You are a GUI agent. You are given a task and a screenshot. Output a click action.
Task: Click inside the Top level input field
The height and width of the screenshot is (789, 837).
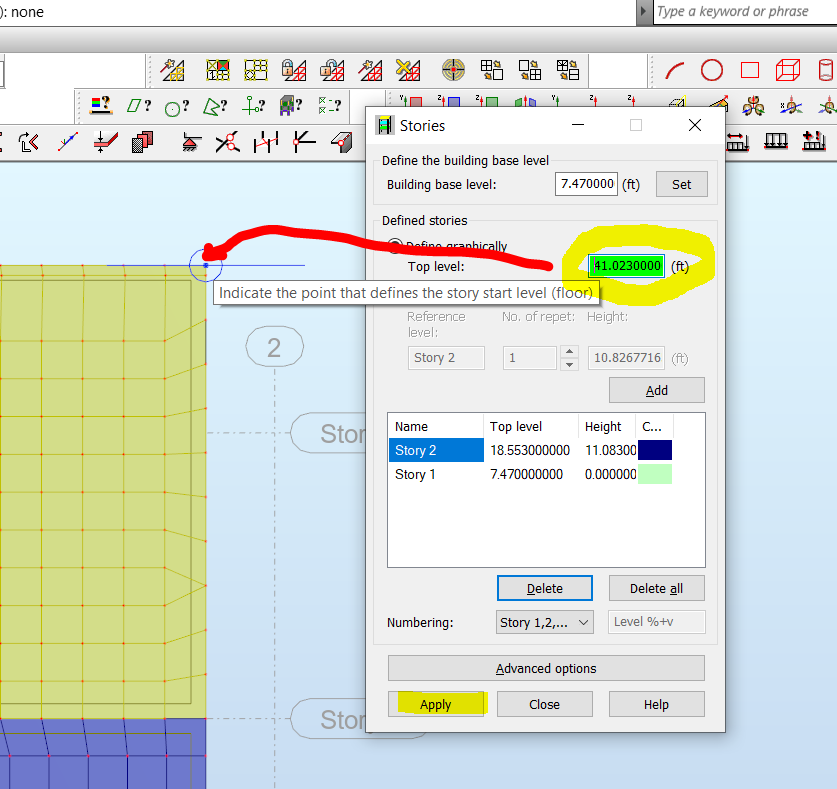point(625,266)
